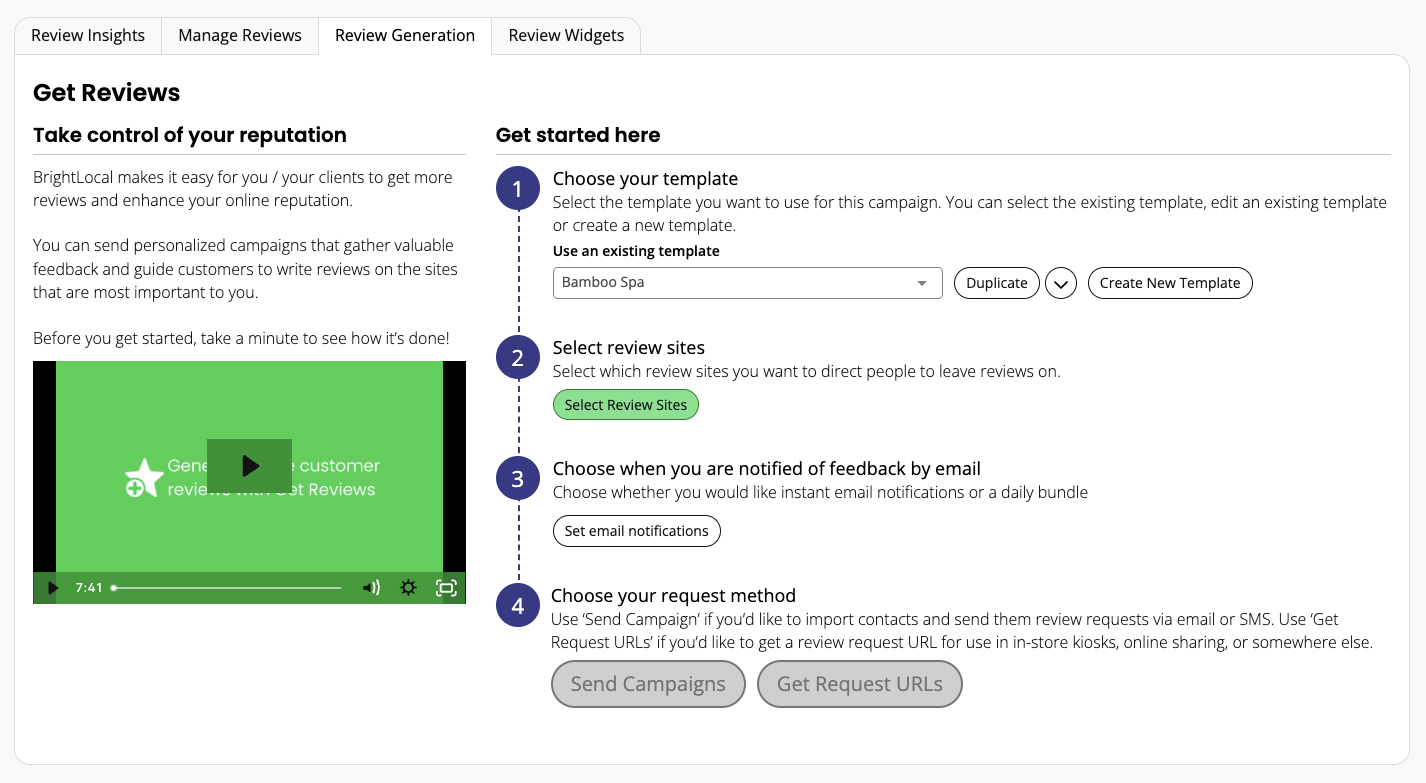Image resolution: width=1426 pixels, height=783 pixels.
Task: Click the small play icon in video controls
Action: point(53,588)
